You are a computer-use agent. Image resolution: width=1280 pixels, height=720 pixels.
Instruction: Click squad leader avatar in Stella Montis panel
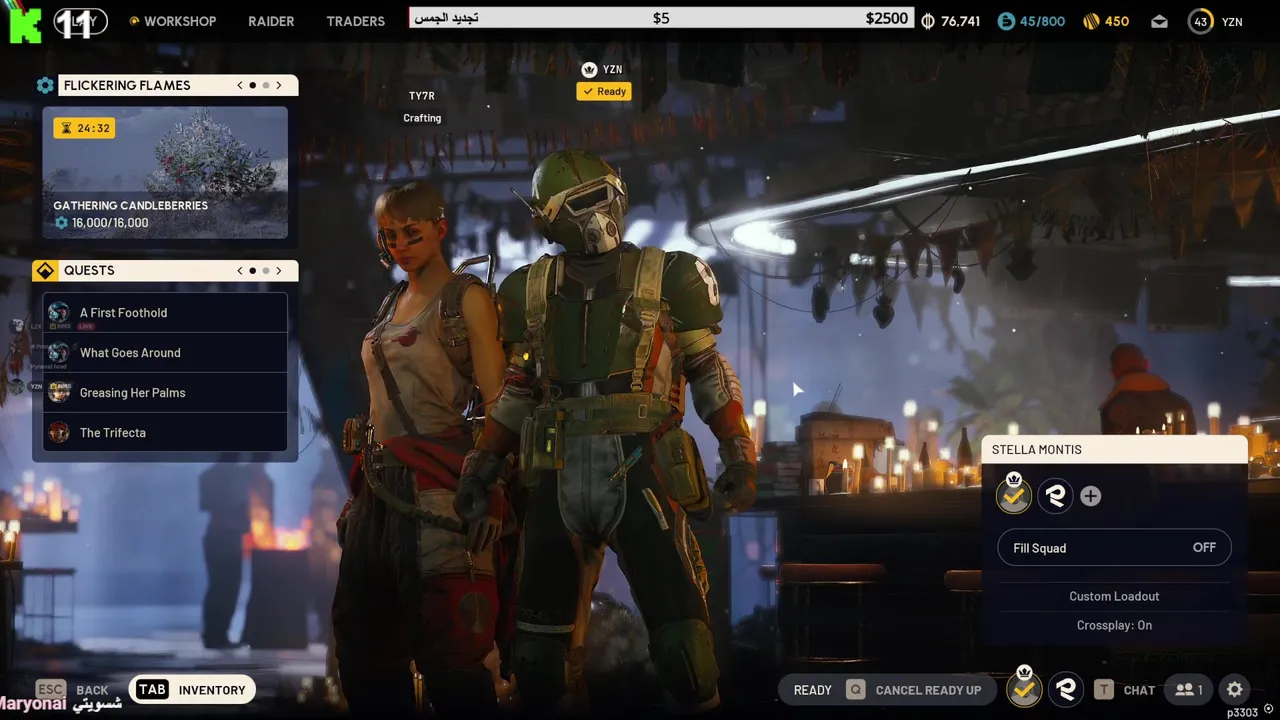[x=1014, y=495]
